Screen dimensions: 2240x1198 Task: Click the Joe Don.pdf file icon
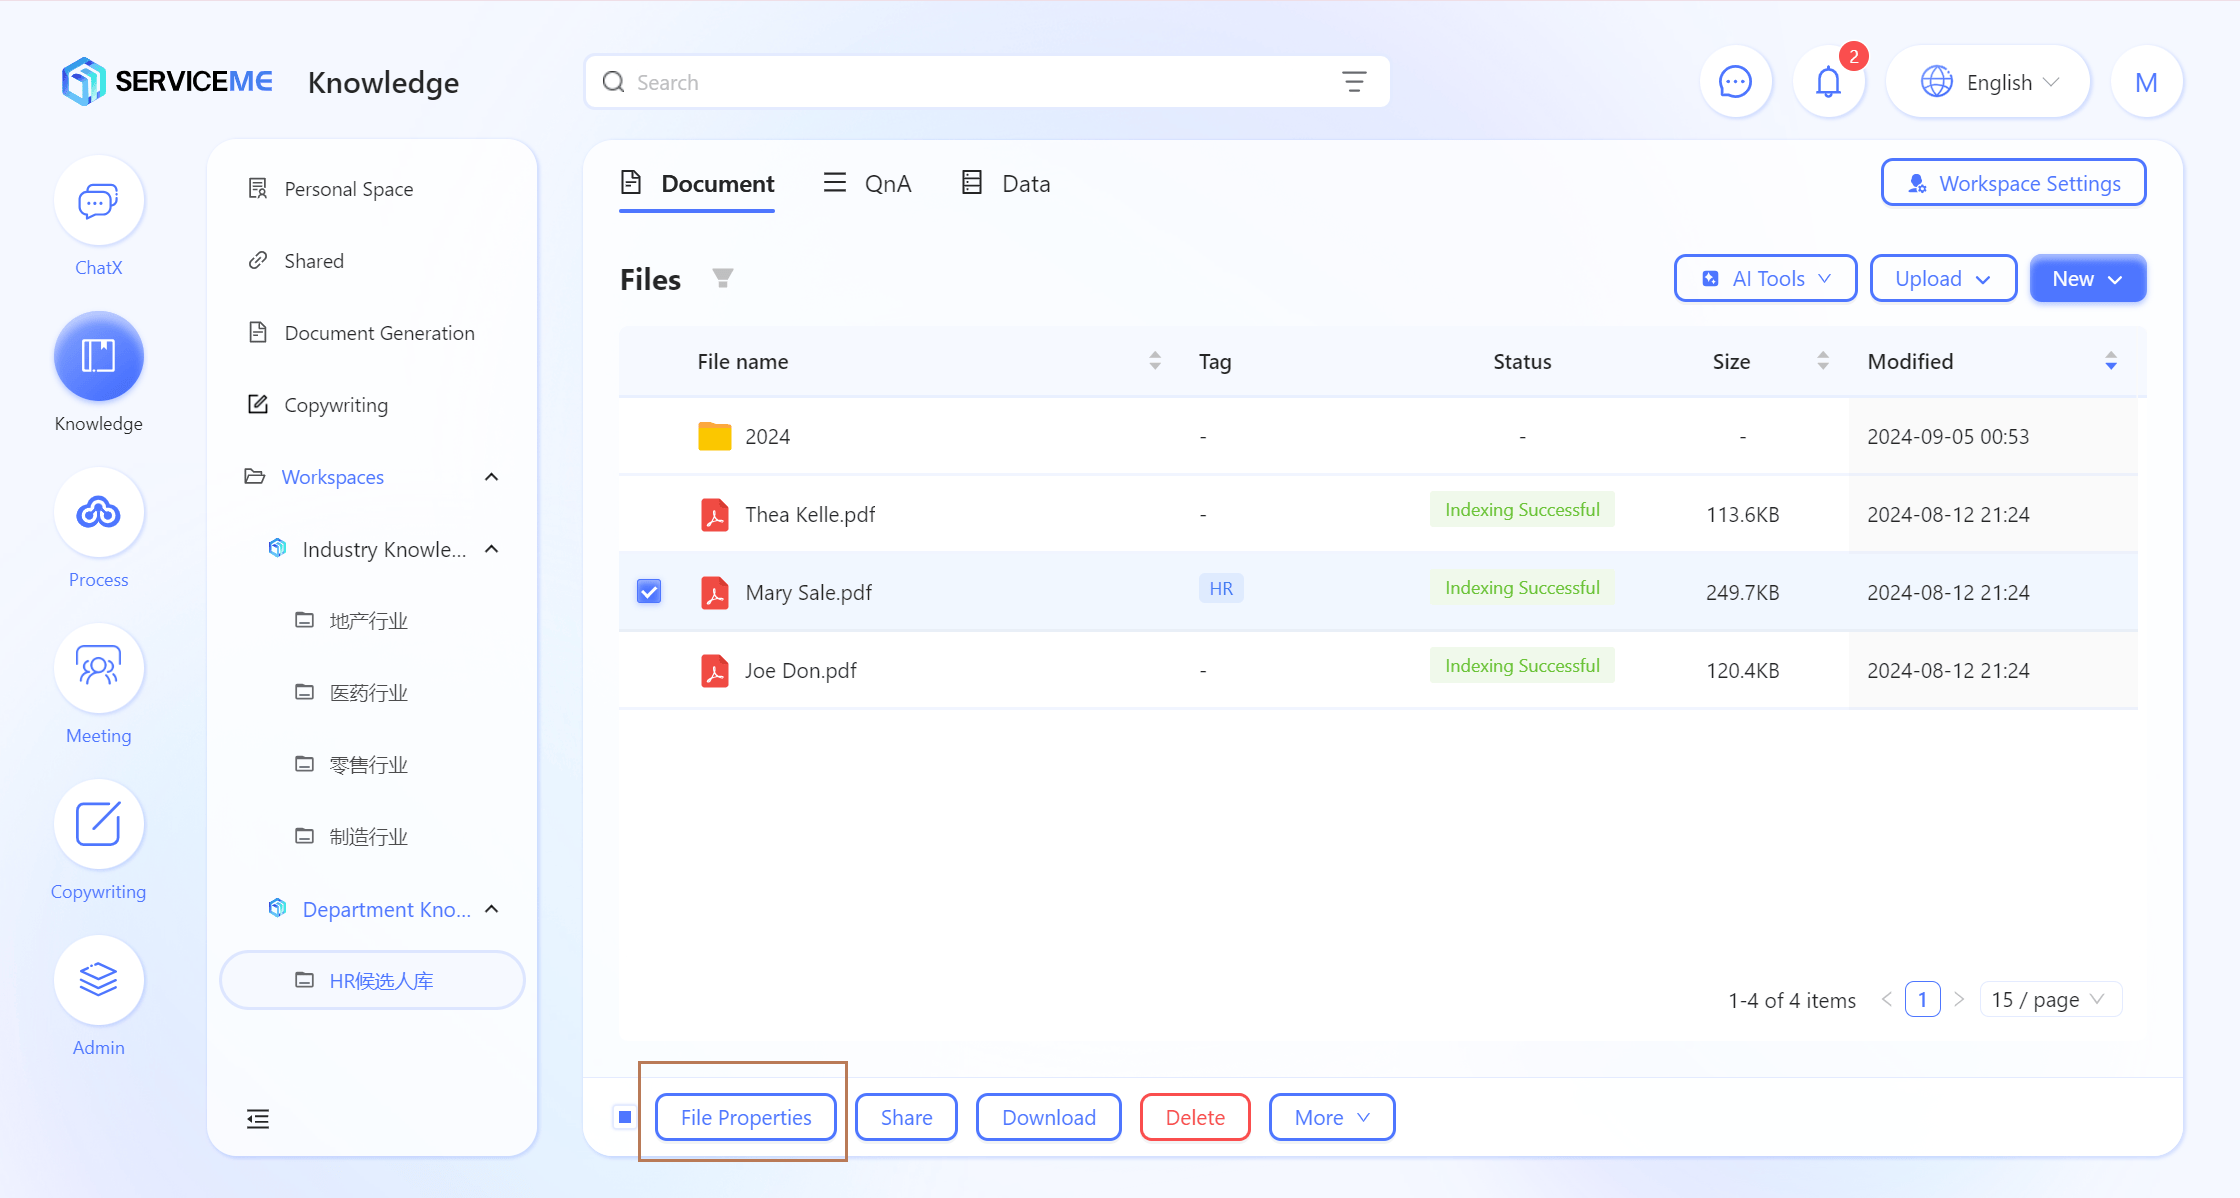[x=714, y=670]
